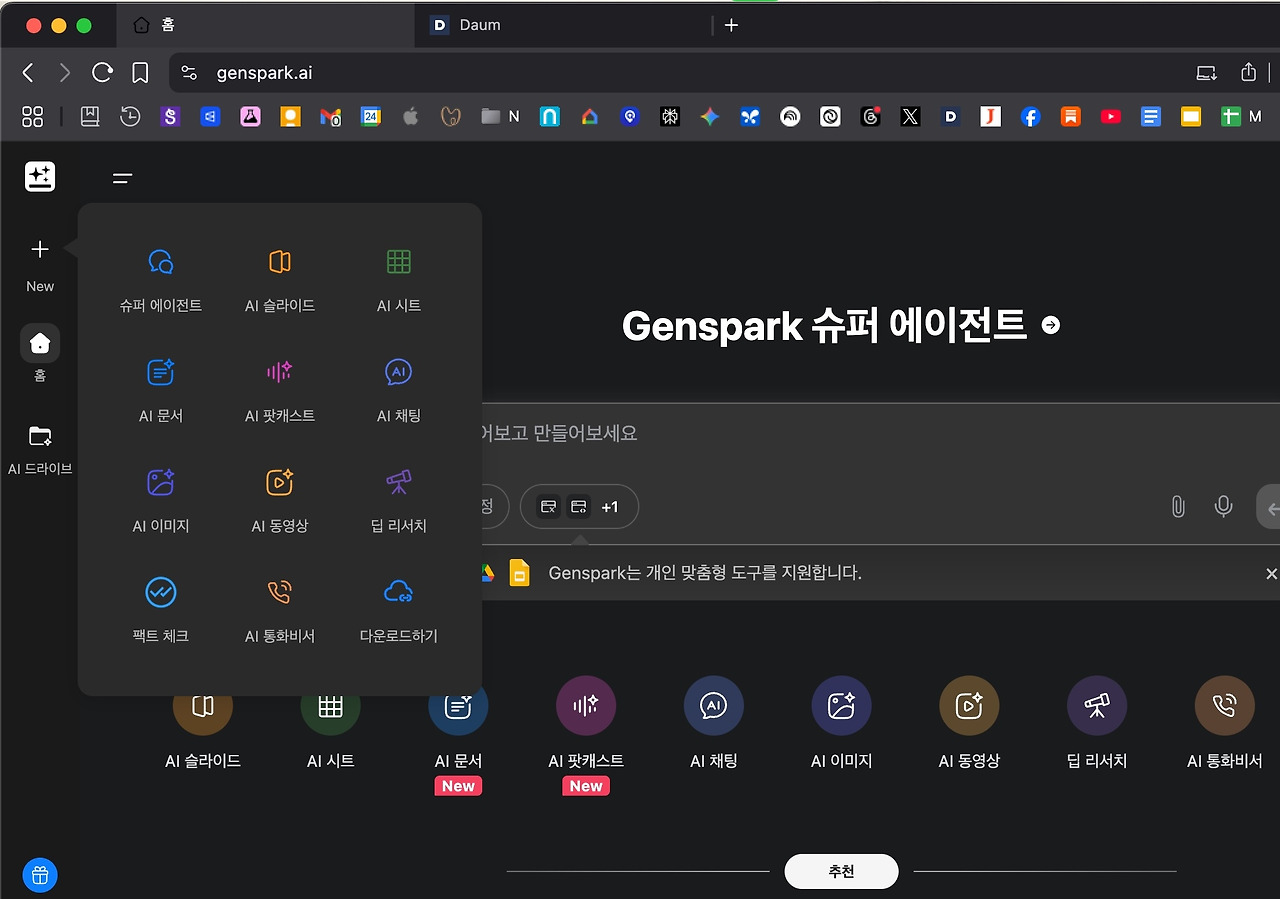Image resolution: width=1280 pixels, height=899 pixels.
Task: Choose 딥 리서치 telescope icon in popup
Action: pyautogui.click(x=399, y=483)
